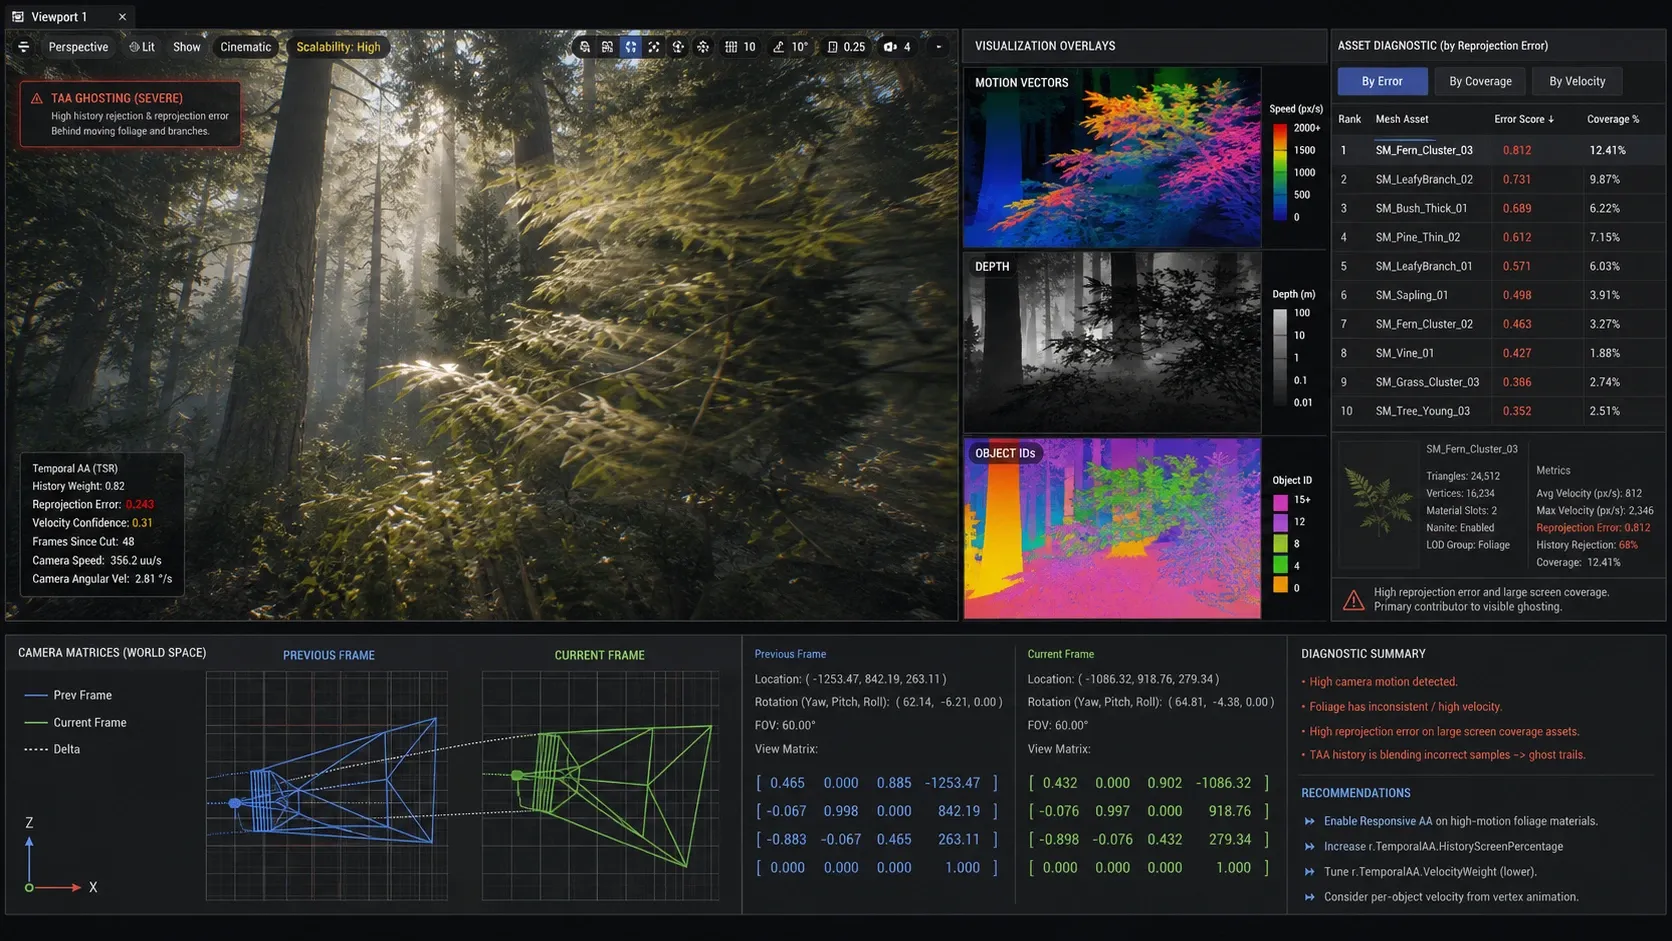Switch to the By Coverage tab
This screenshot has width=1672, height=941.
pos(1480,81)
